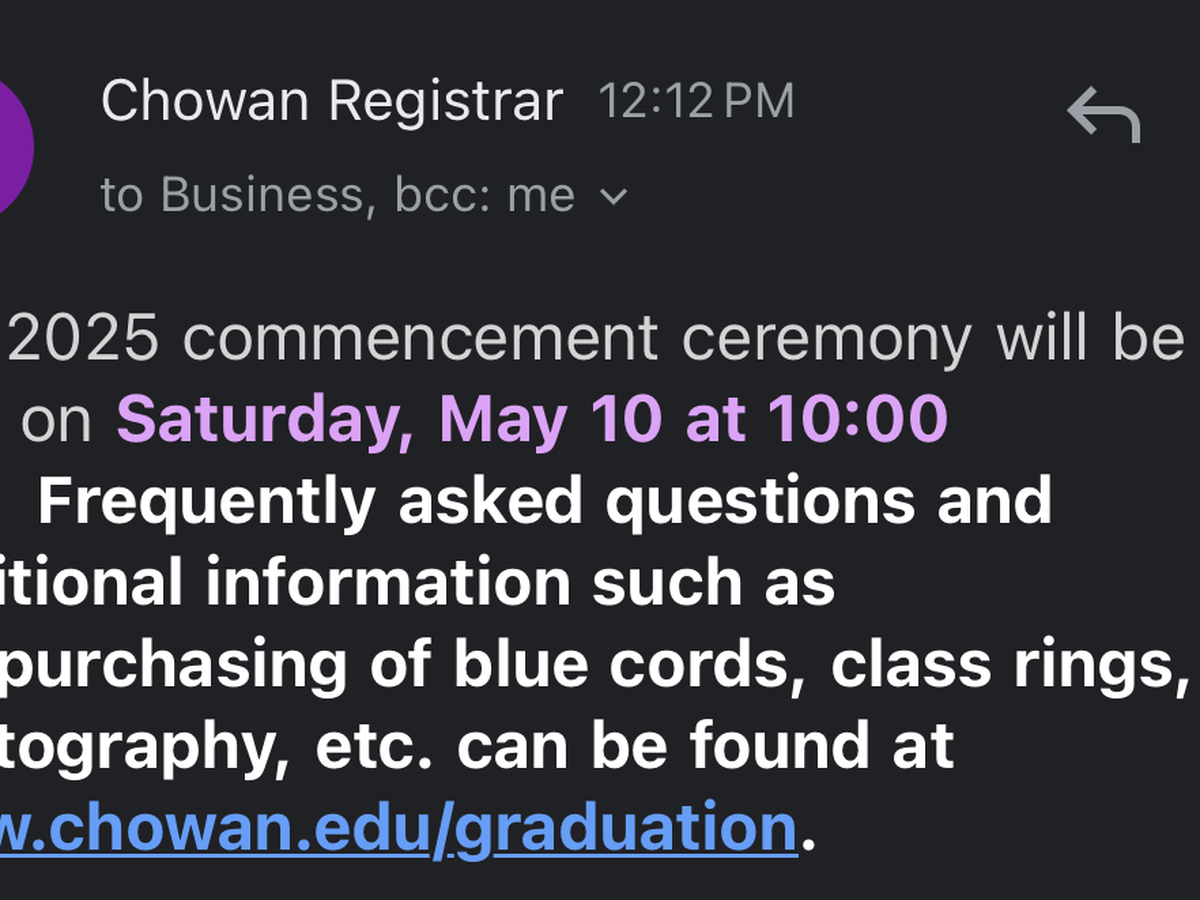Tap the reply arrow icon
Viewport: 1200px width, 900px height.
(1104, 115)
